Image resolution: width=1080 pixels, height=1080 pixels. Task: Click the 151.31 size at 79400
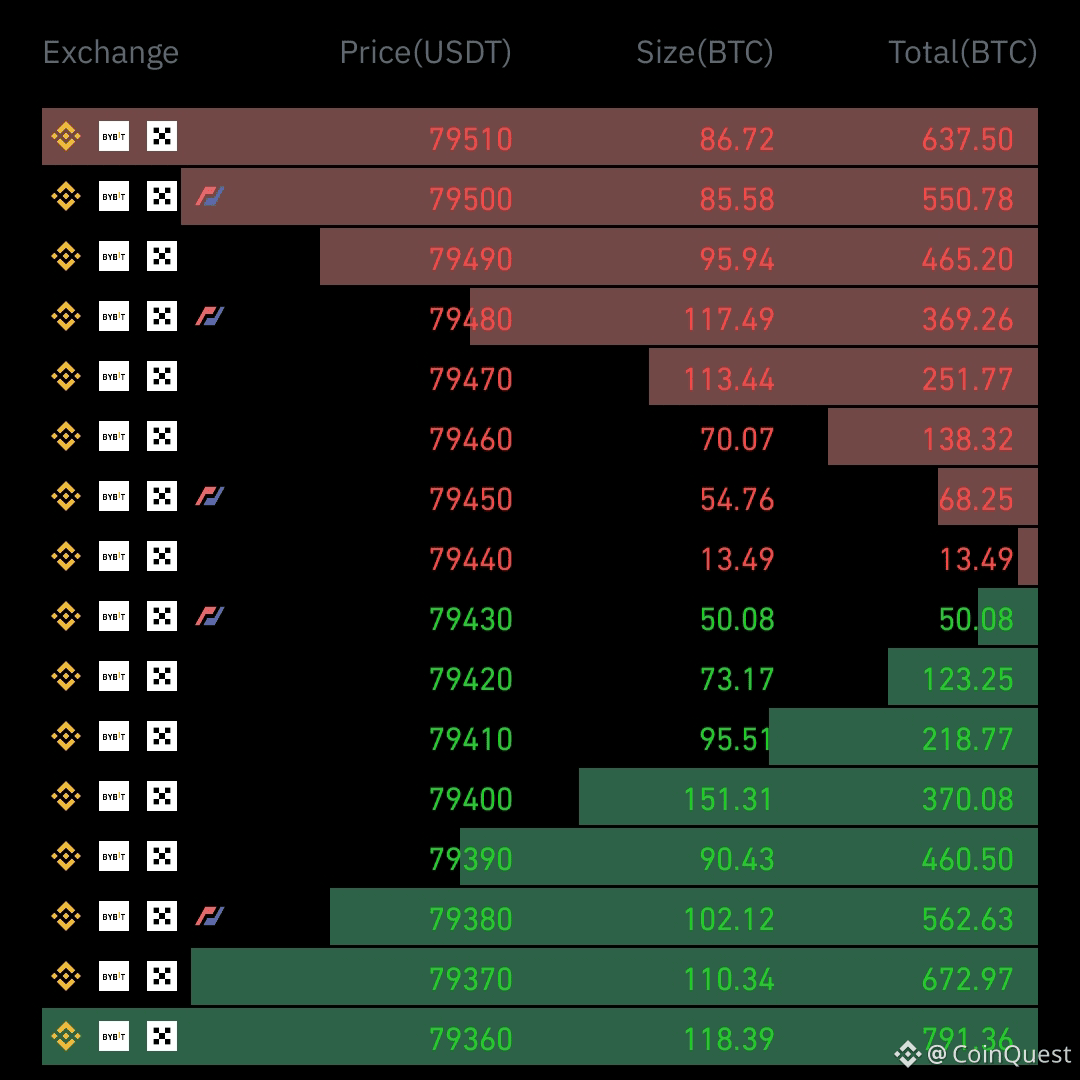click(x=729, y=799)
